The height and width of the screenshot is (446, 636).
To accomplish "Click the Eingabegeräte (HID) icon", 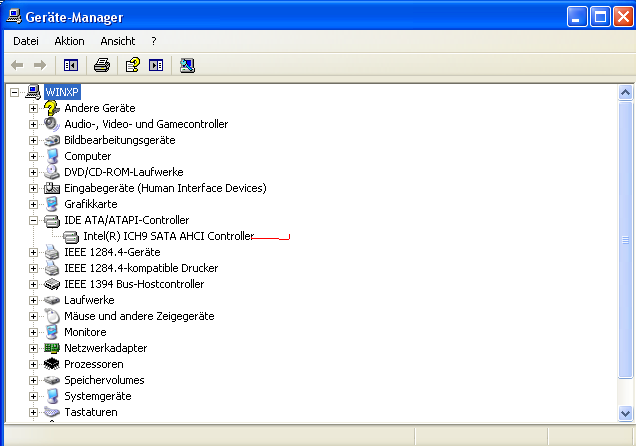I will pyautogui.click(x=52, y=188).
